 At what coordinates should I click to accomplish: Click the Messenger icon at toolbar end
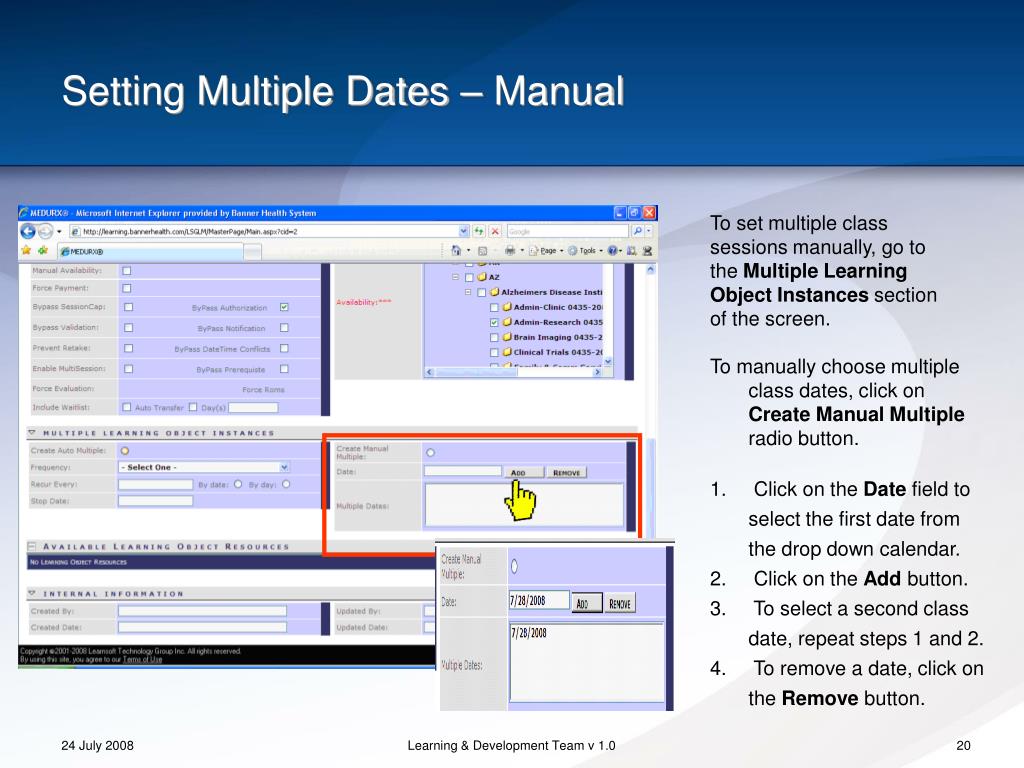(647, 251)
